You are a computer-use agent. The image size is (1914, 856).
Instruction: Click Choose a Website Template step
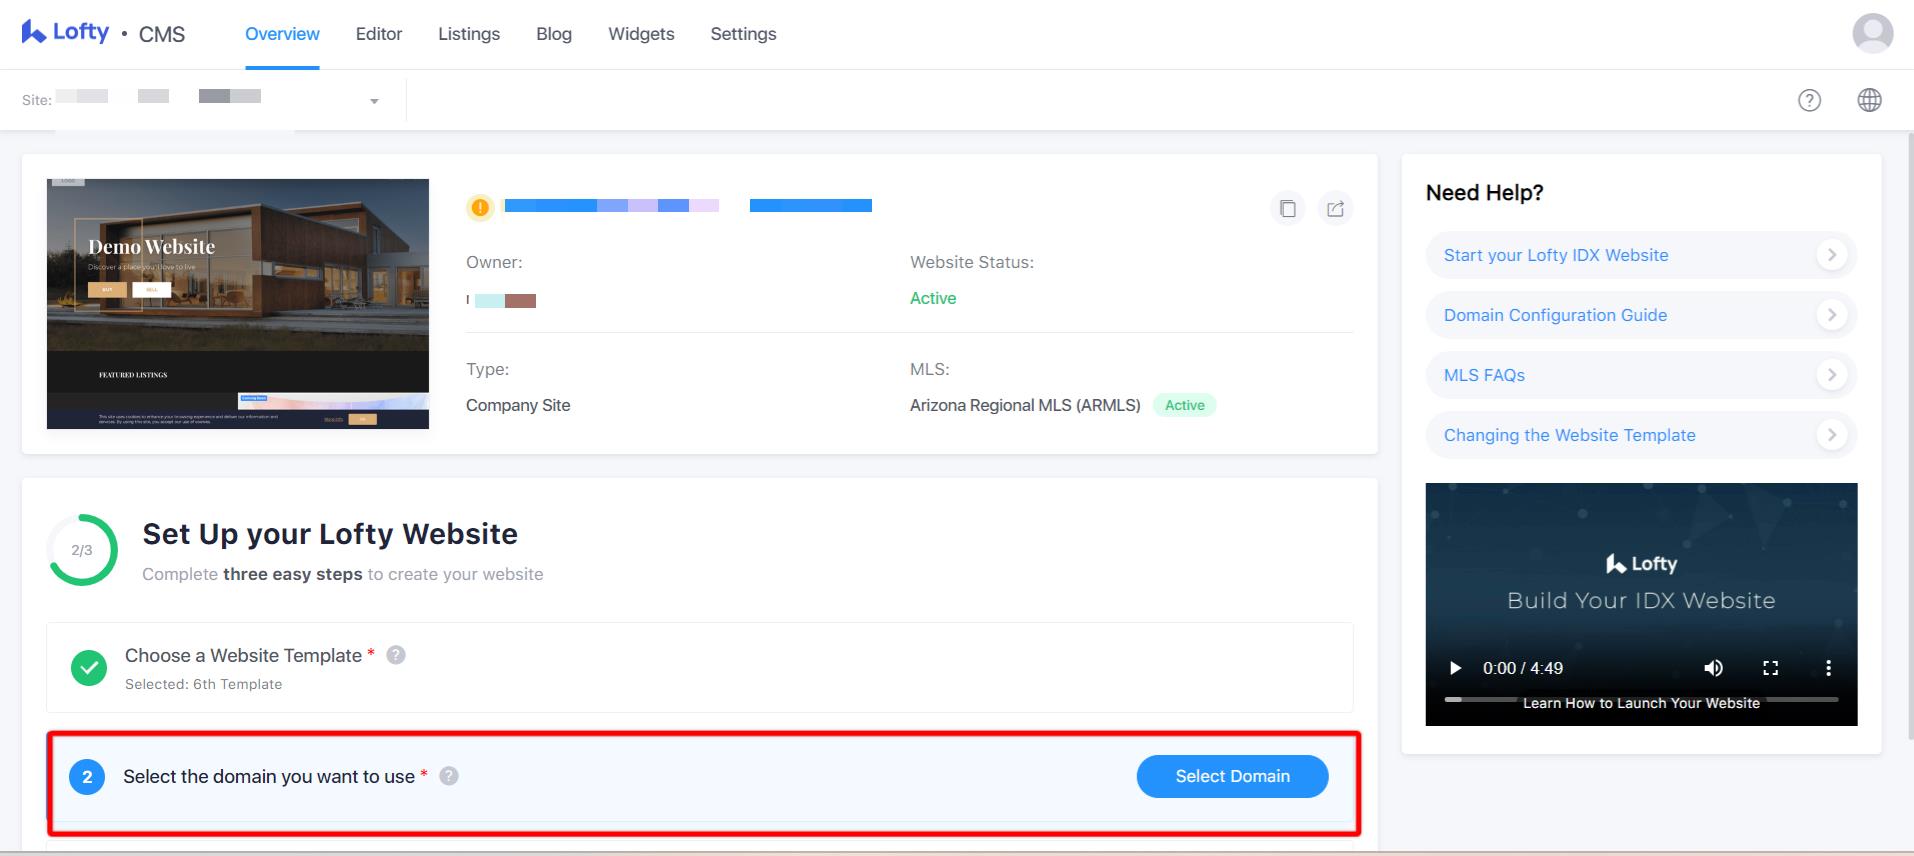[x=700, y=667]
